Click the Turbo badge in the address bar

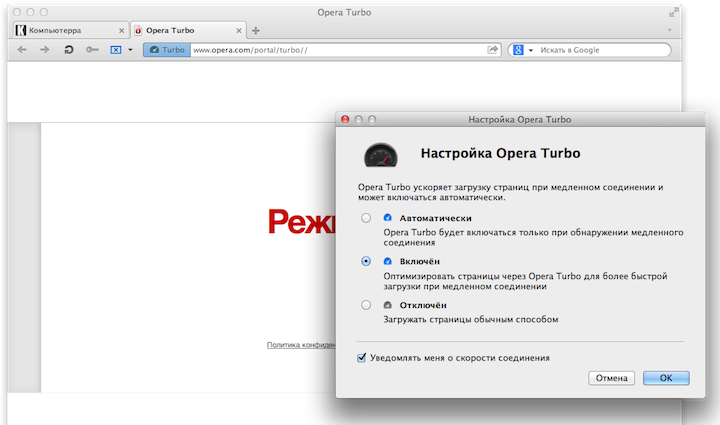167,49
